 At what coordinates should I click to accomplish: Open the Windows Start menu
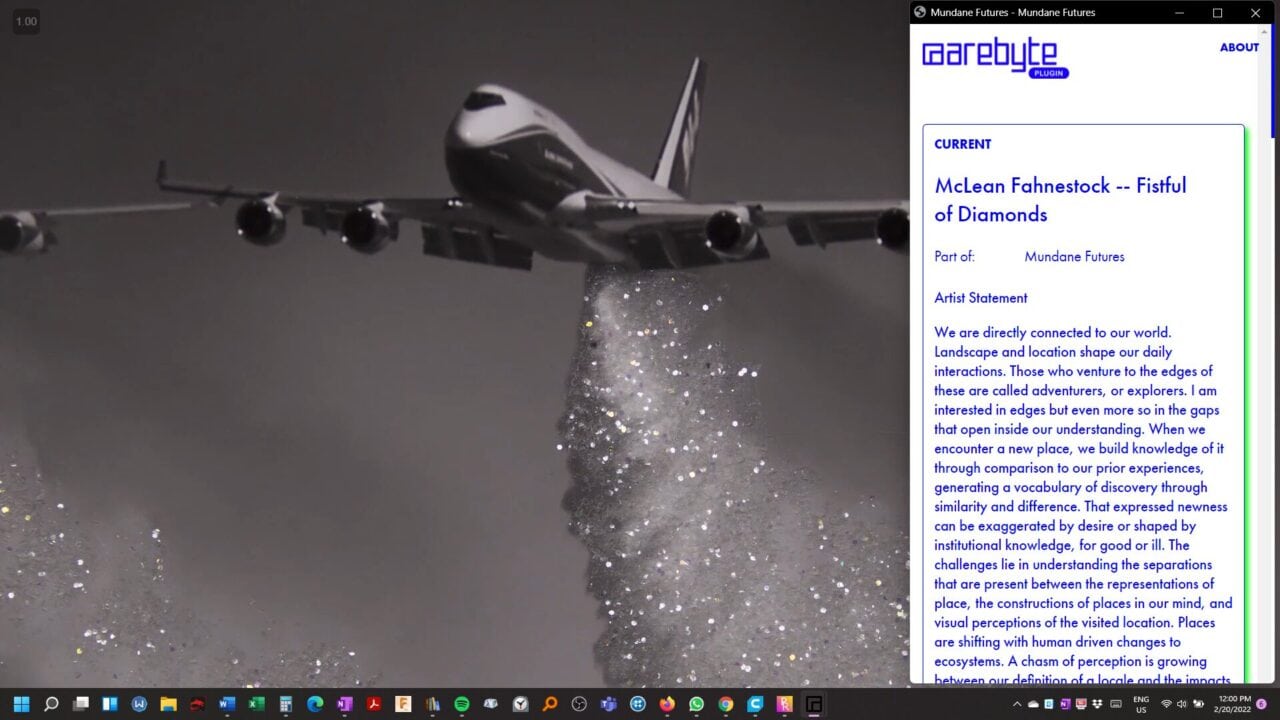pyautogui.click(x=22, y=704)
